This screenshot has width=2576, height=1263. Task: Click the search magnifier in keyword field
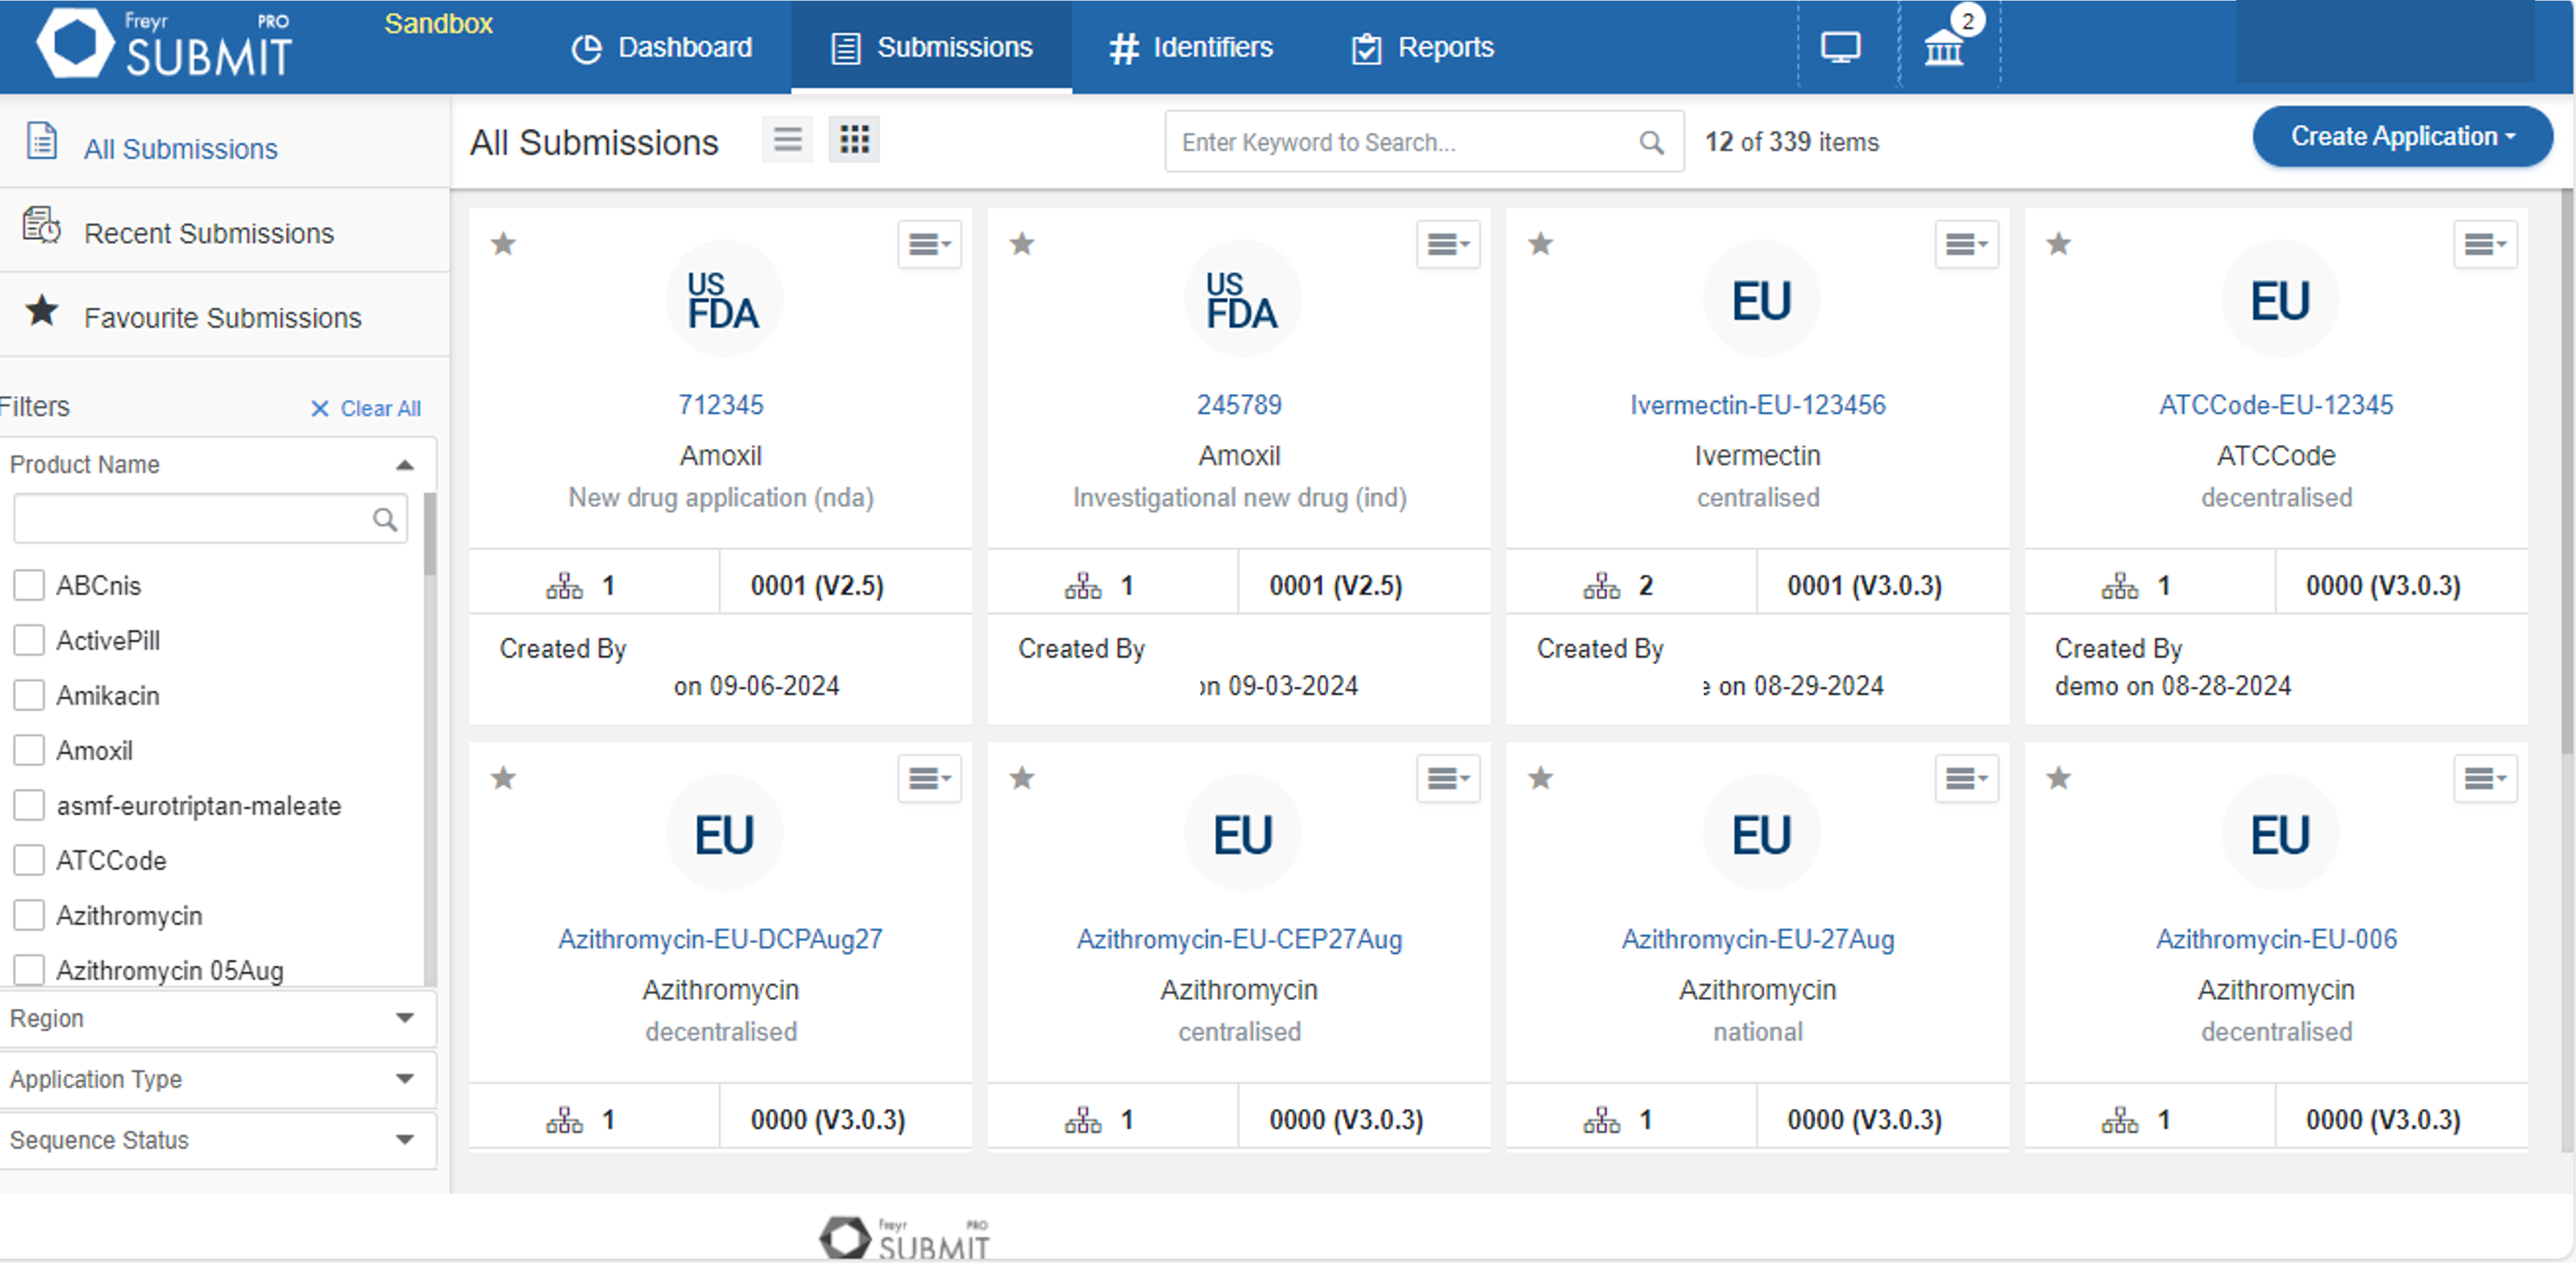[1650, 142]
